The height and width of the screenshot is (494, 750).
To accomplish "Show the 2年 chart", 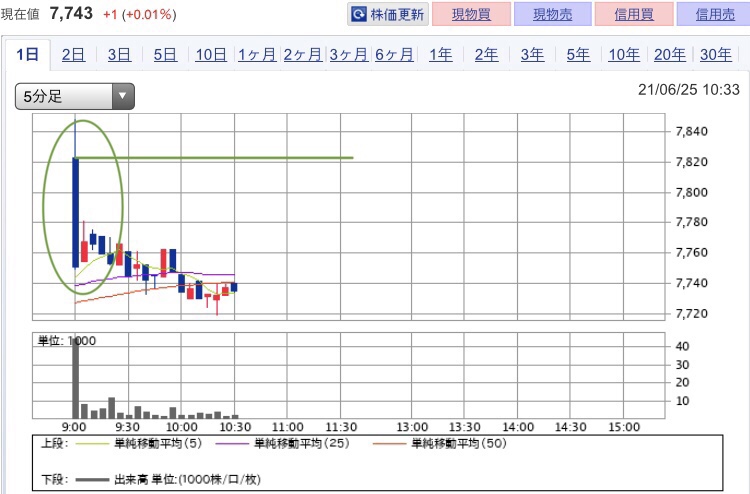I will coord(486,55).
